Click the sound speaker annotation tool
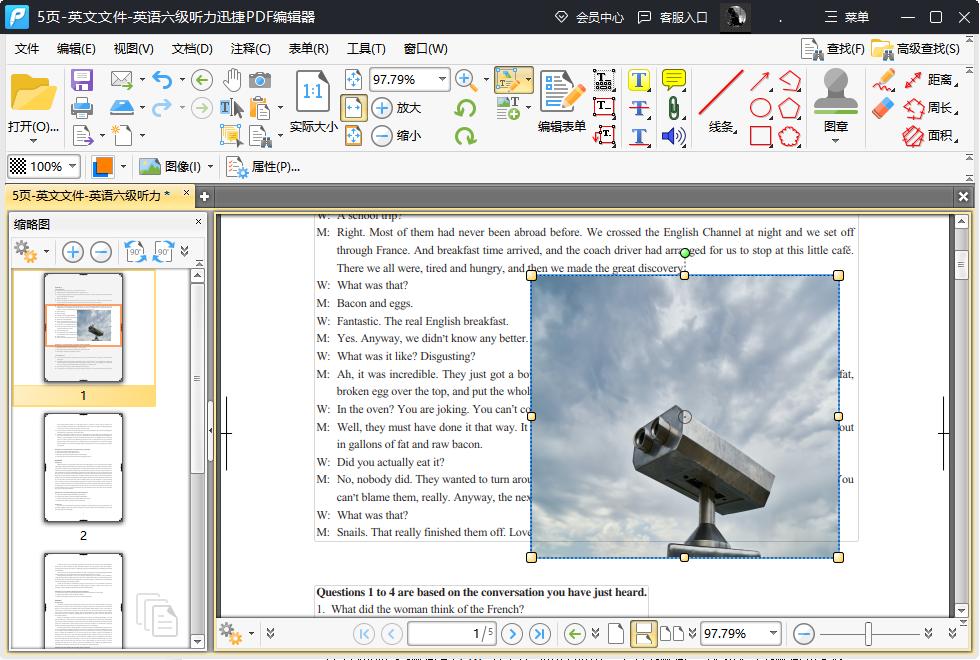Viewport: 980px width, 660px height. 674,136
